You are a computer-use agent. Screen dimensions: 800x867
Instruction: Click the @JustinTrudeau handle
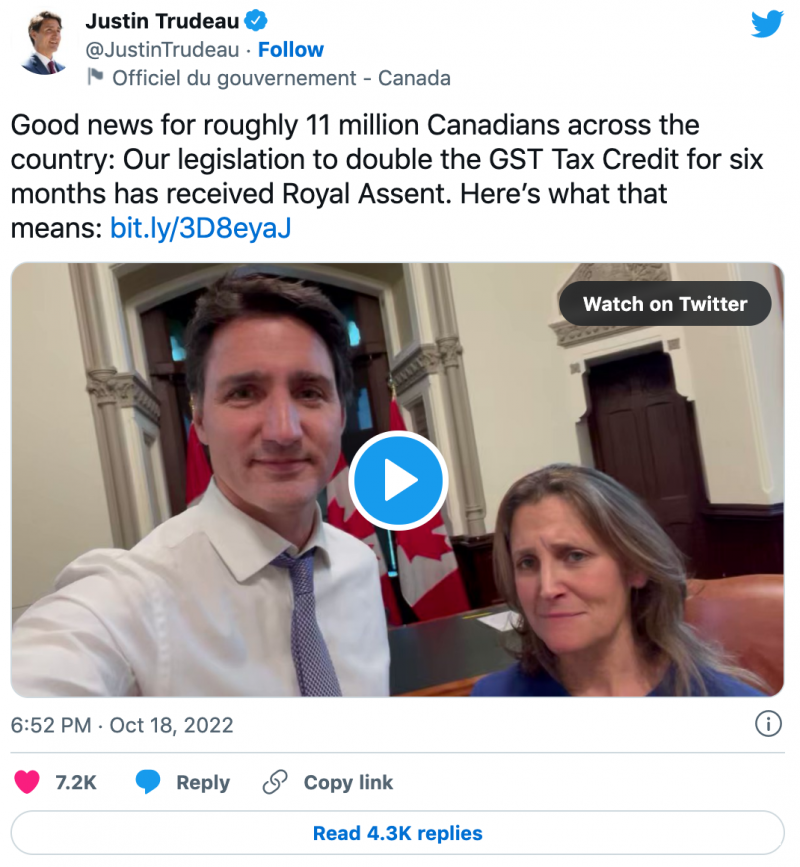tap(162, 49)
